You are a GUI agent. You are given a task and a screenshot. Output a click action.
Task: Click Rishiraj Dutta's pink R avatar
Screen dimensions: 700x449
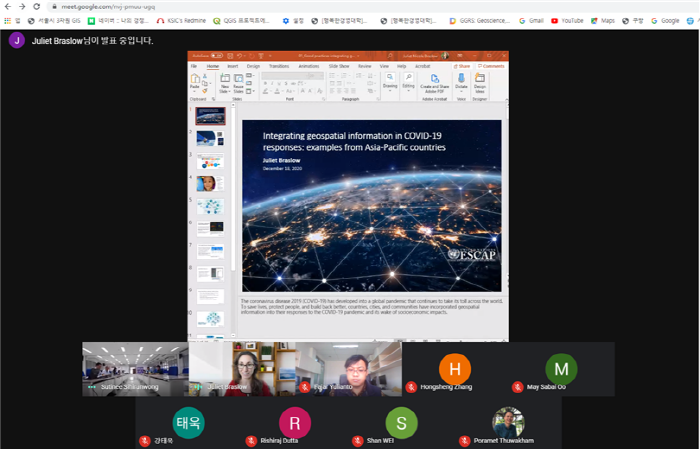pos(295,423)
